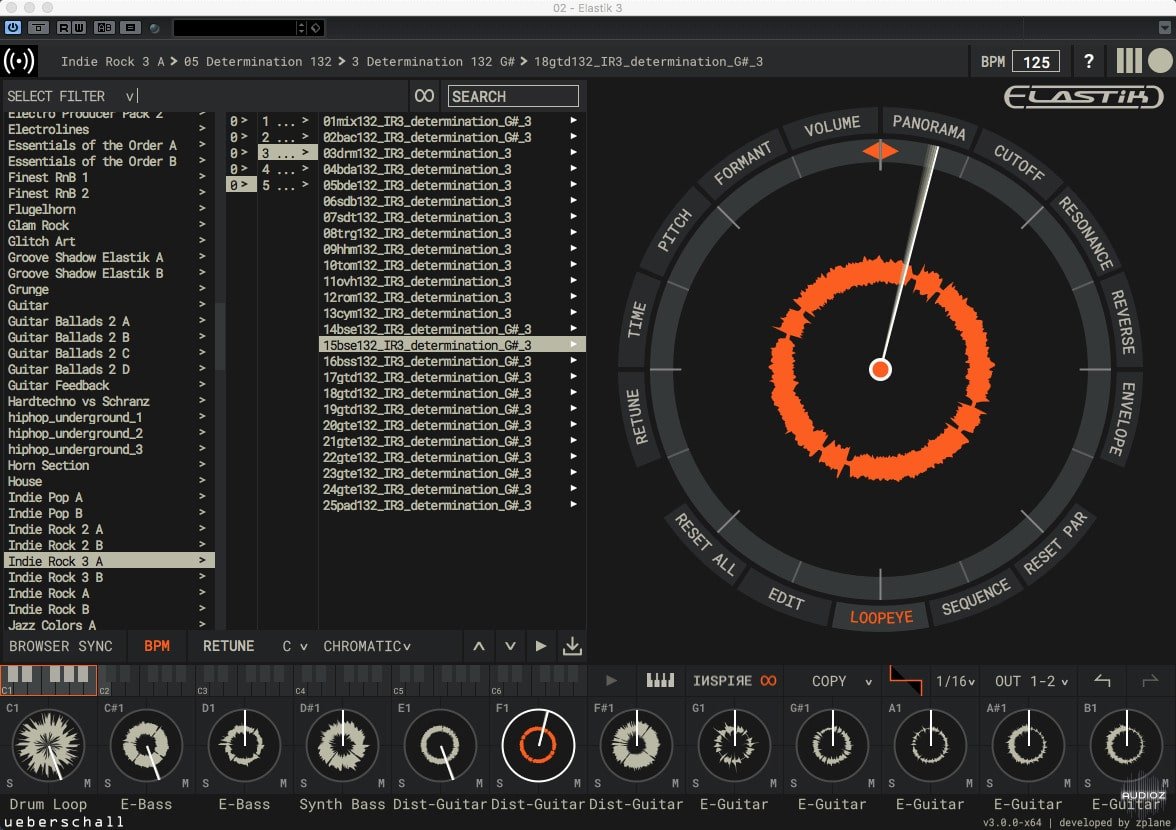Click the Search input field
The width and height of the screenshot is (1176, 830).
pos(513,96)
